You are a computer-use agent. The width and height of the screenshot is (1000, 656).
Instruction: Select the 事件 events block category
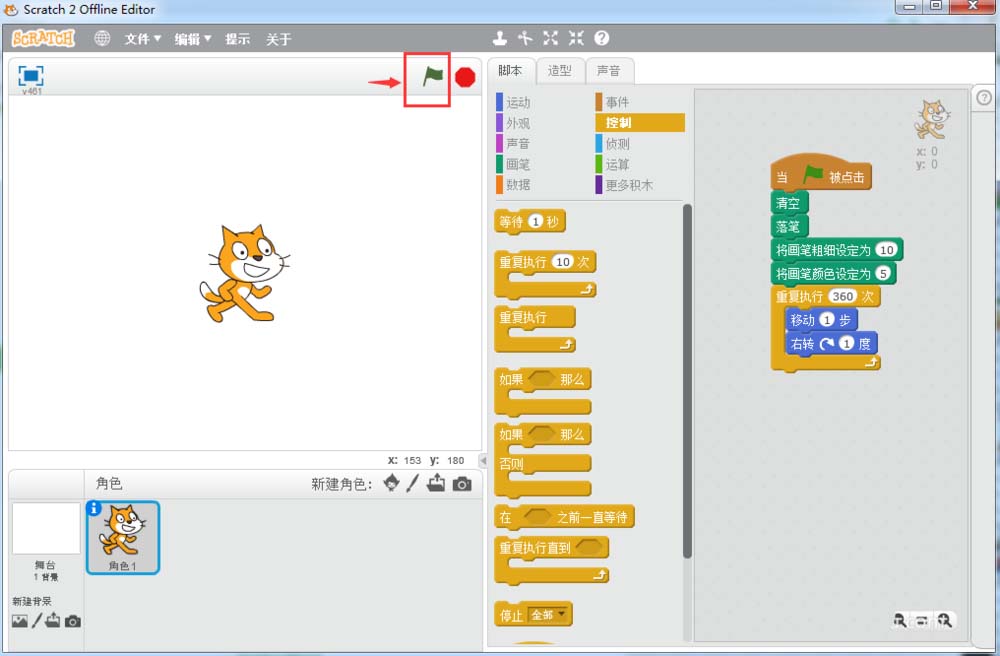coord(613,102)
